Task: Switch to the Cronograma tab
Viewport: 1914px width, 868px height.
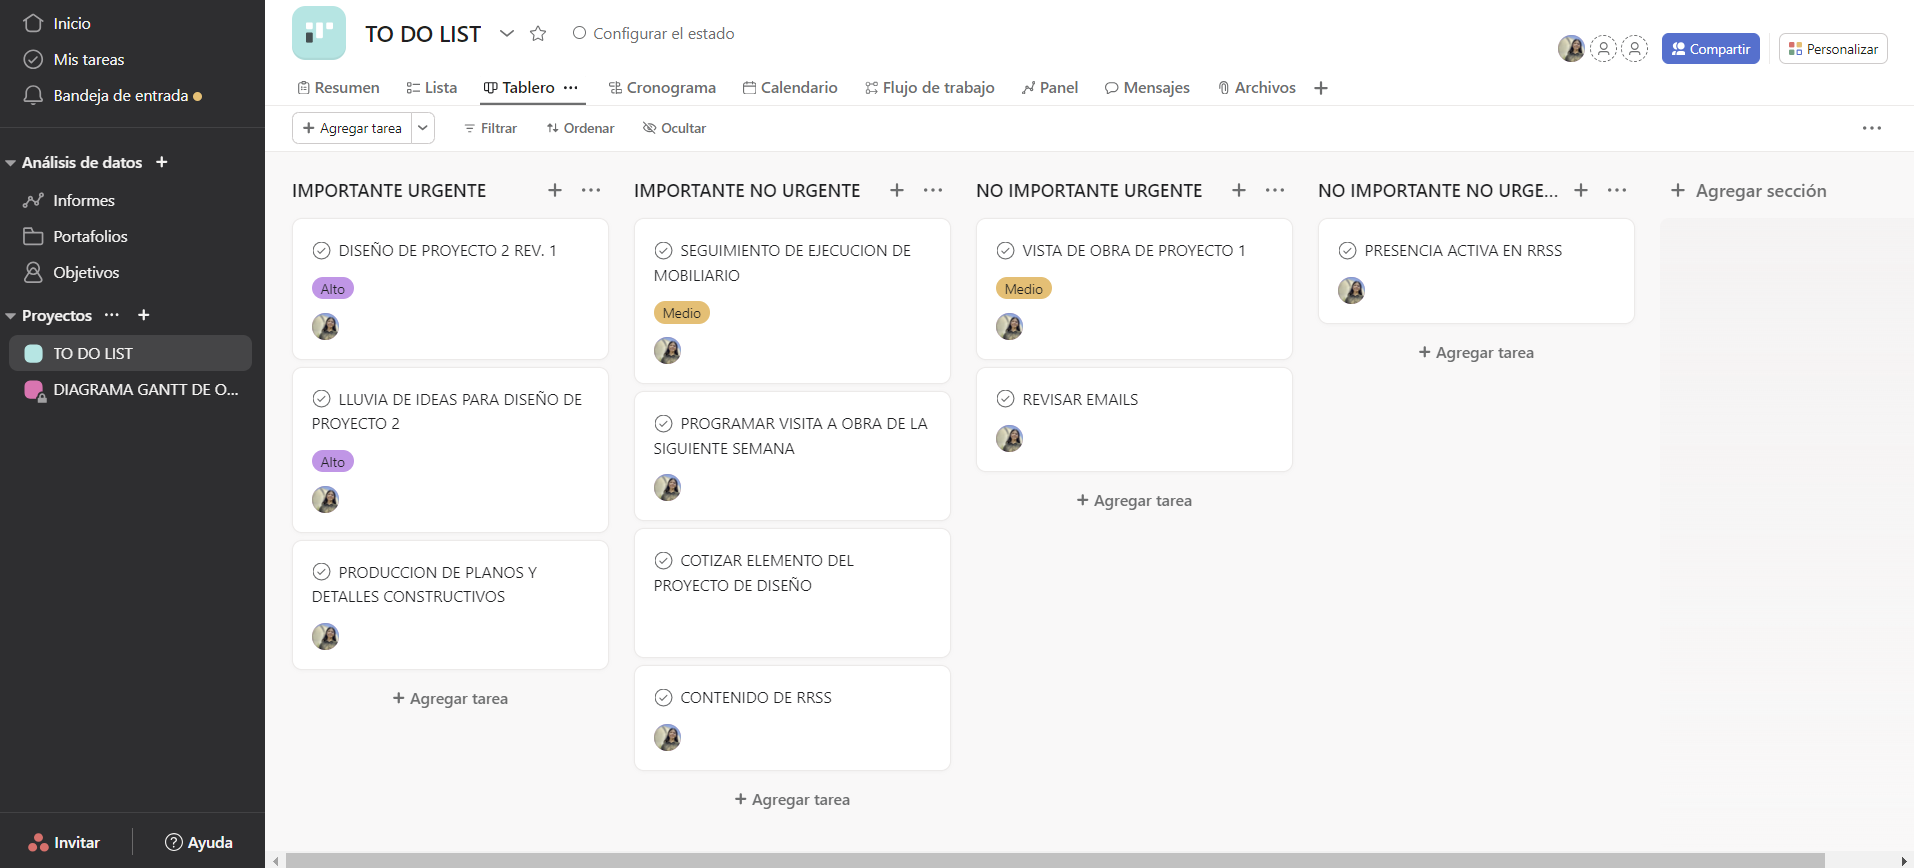Action: tap(662, 88)
